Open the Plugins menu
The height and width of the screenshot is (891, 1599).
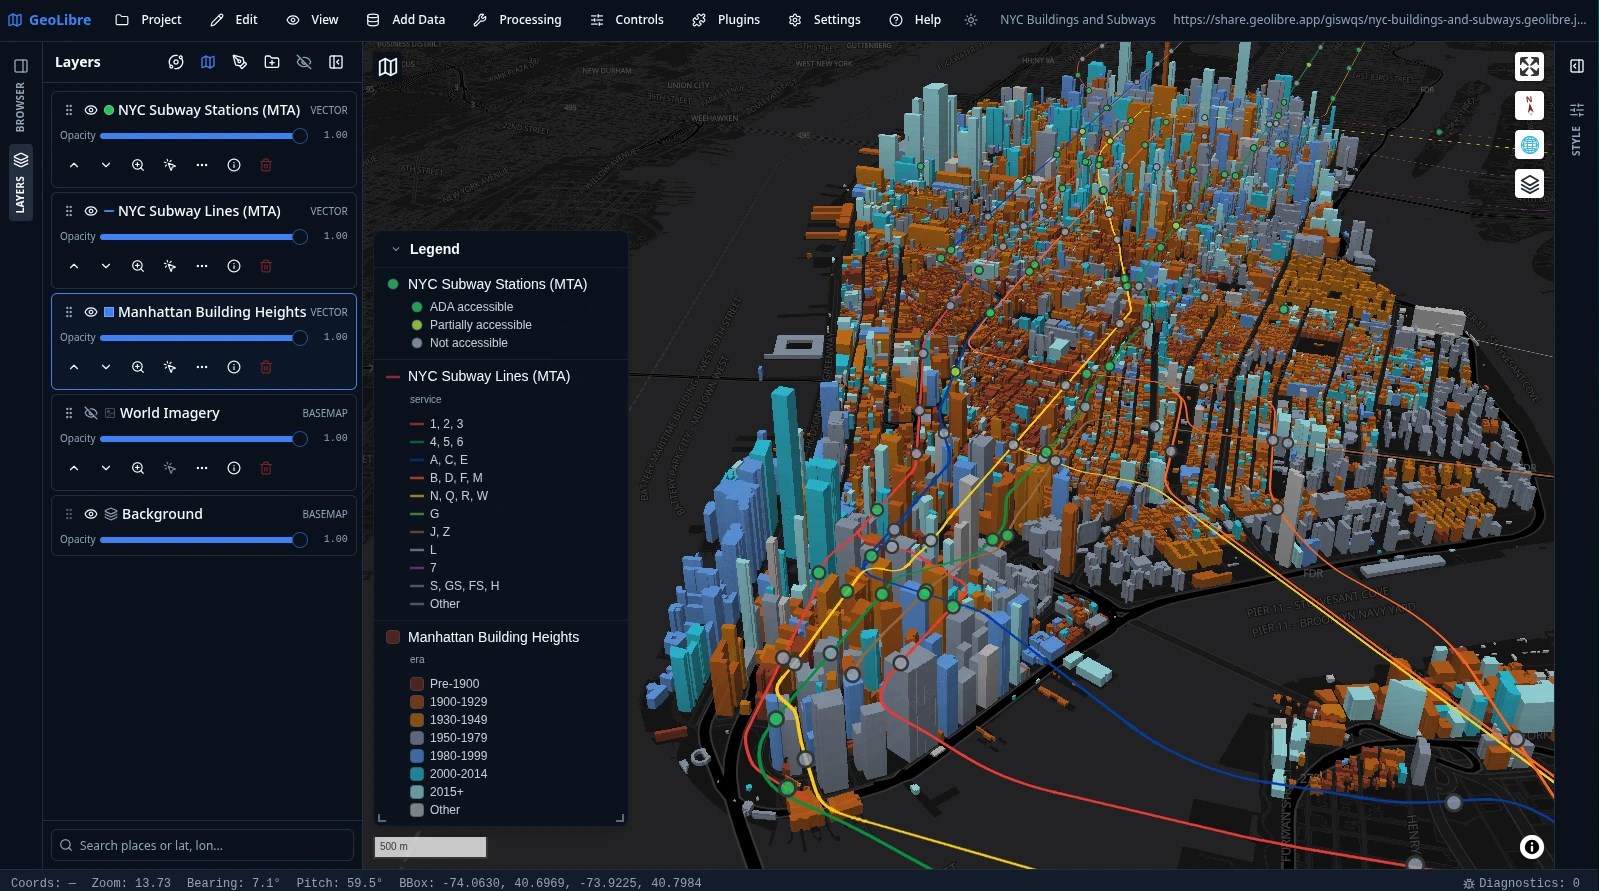(726, 20)
